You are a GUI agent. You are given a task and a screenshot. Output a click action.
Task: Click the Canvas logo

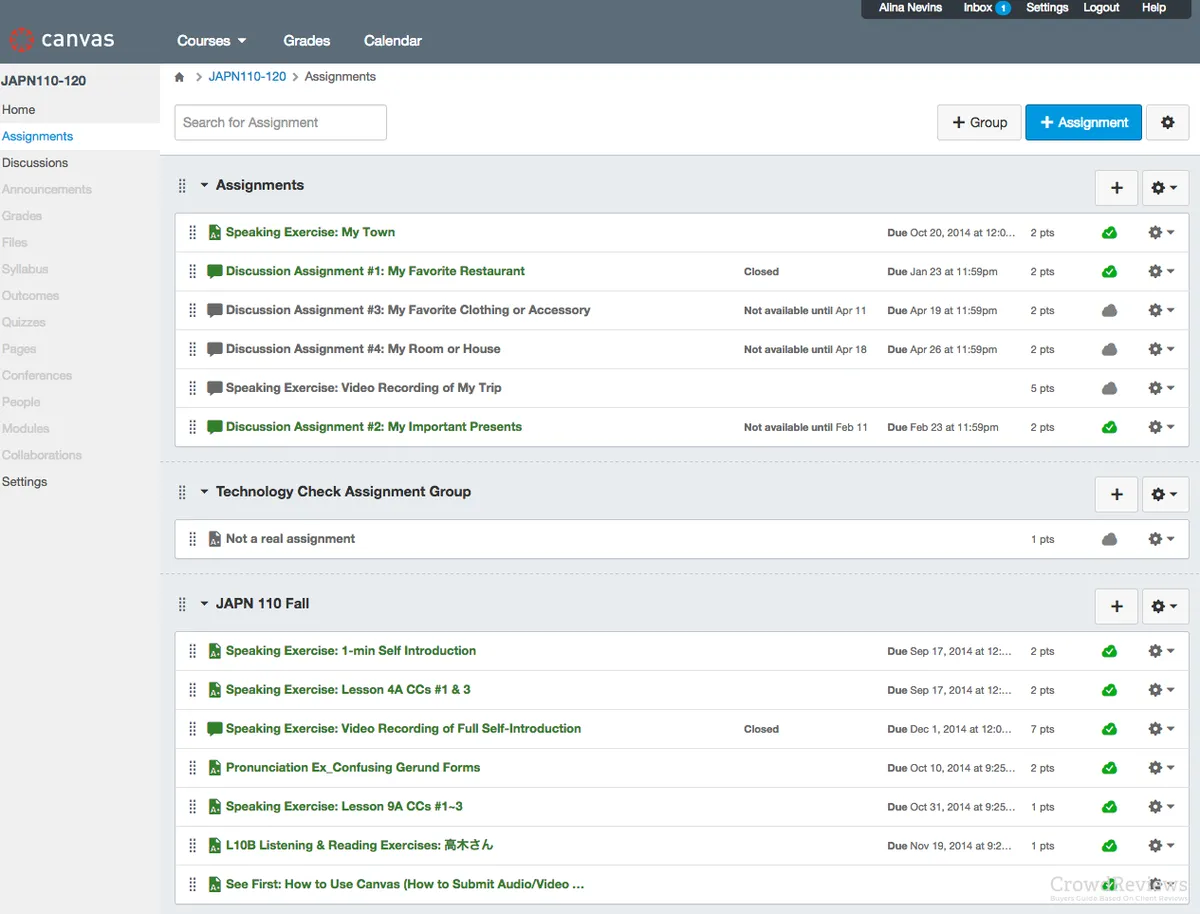62,40
